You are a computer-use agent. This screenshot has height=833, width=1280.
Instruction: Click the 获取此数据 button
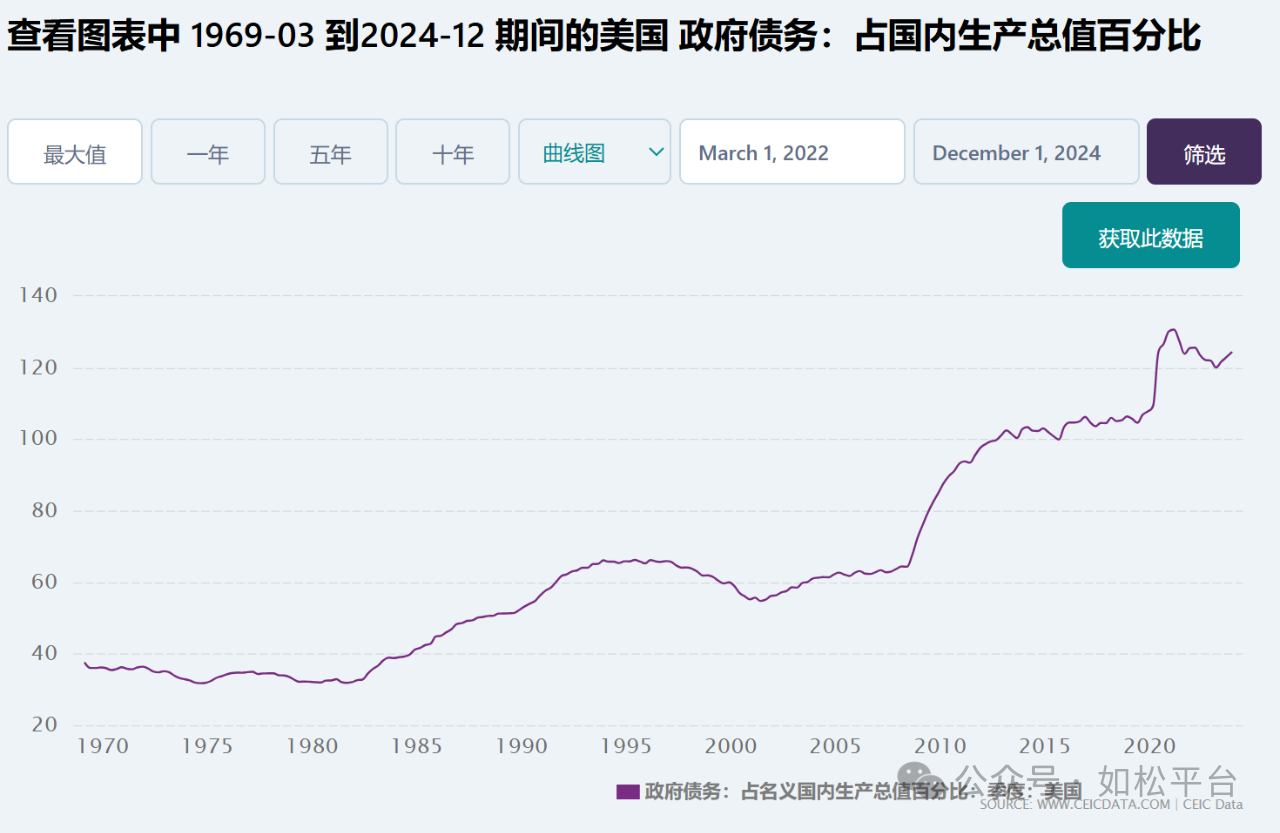point(1151,236)
